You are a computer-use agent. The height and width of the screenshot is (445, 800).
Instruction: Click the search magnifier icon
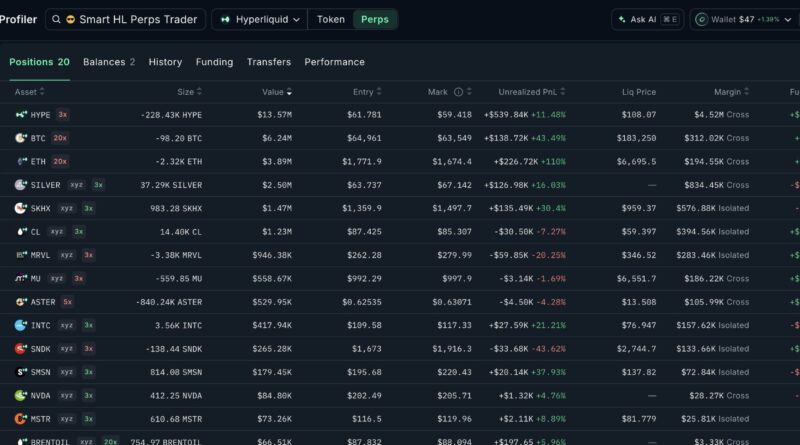click(56, 19)
